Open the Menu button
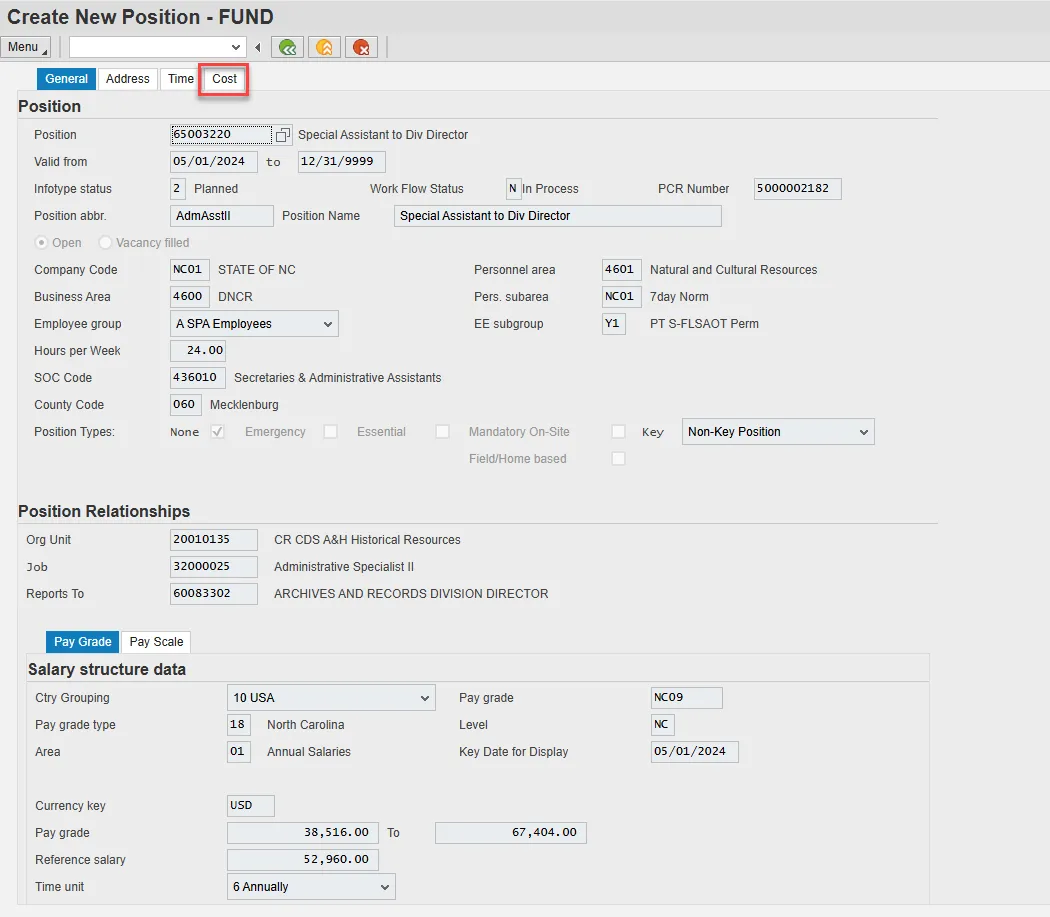This screenshot has height=917, width=1050. tap(27, 47)
